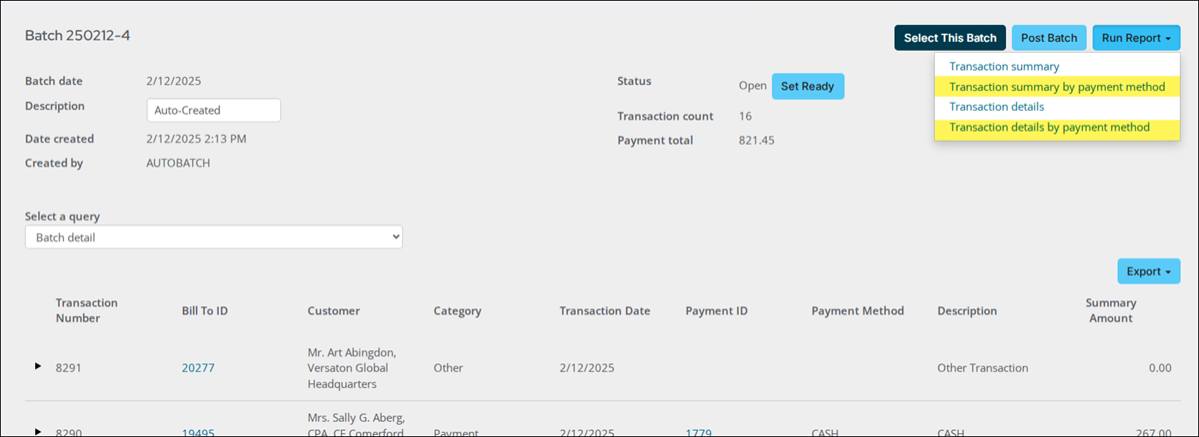The width and height of the screenshot is (1199, 437).
Task: Click the Payment Method column header
Action: [x=857, y=311]
